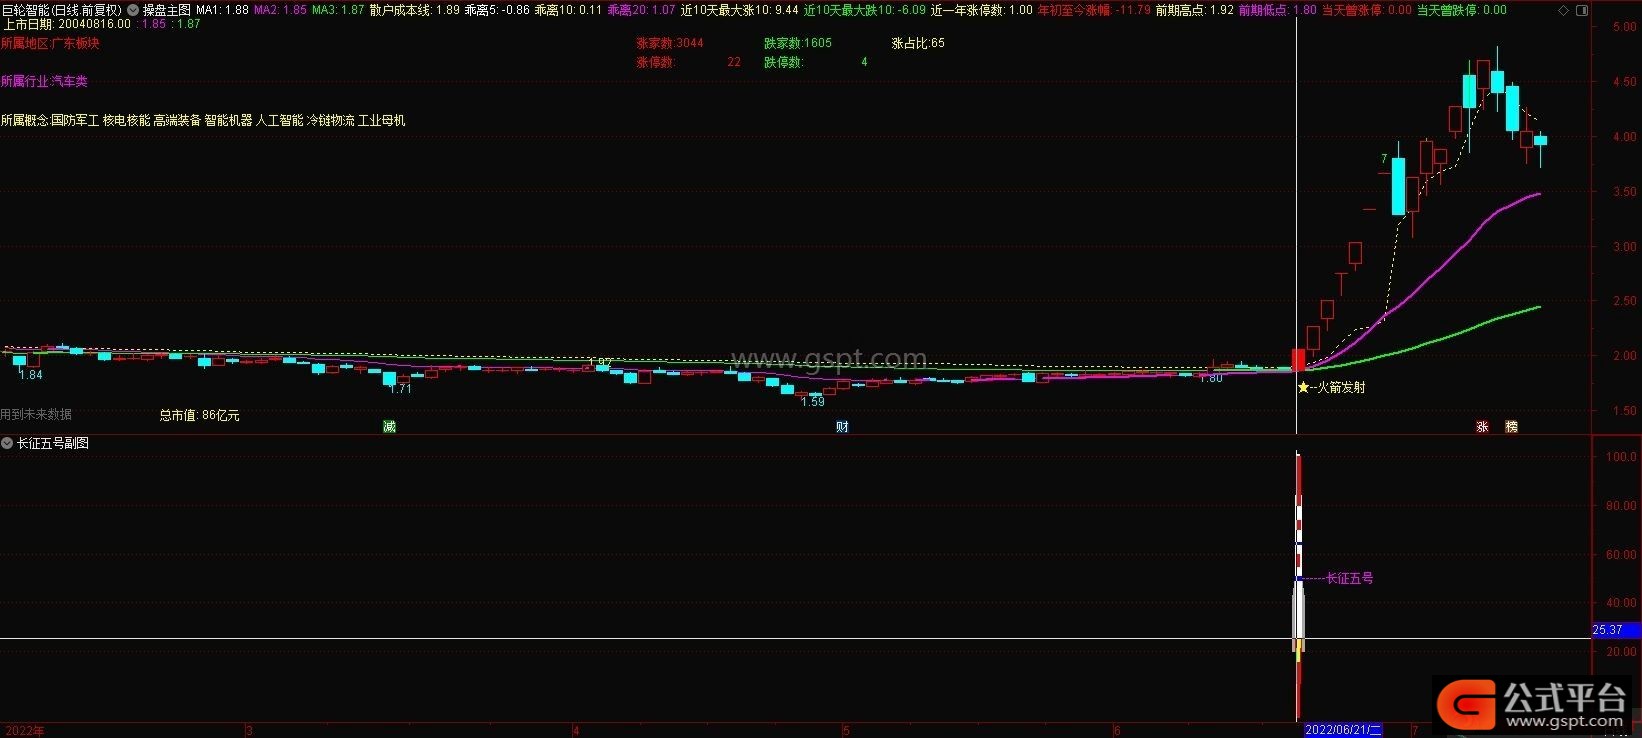Click the 1.84 price label at chart start
This screenshot has width=1642, height=738.
(x=31, y=375)
